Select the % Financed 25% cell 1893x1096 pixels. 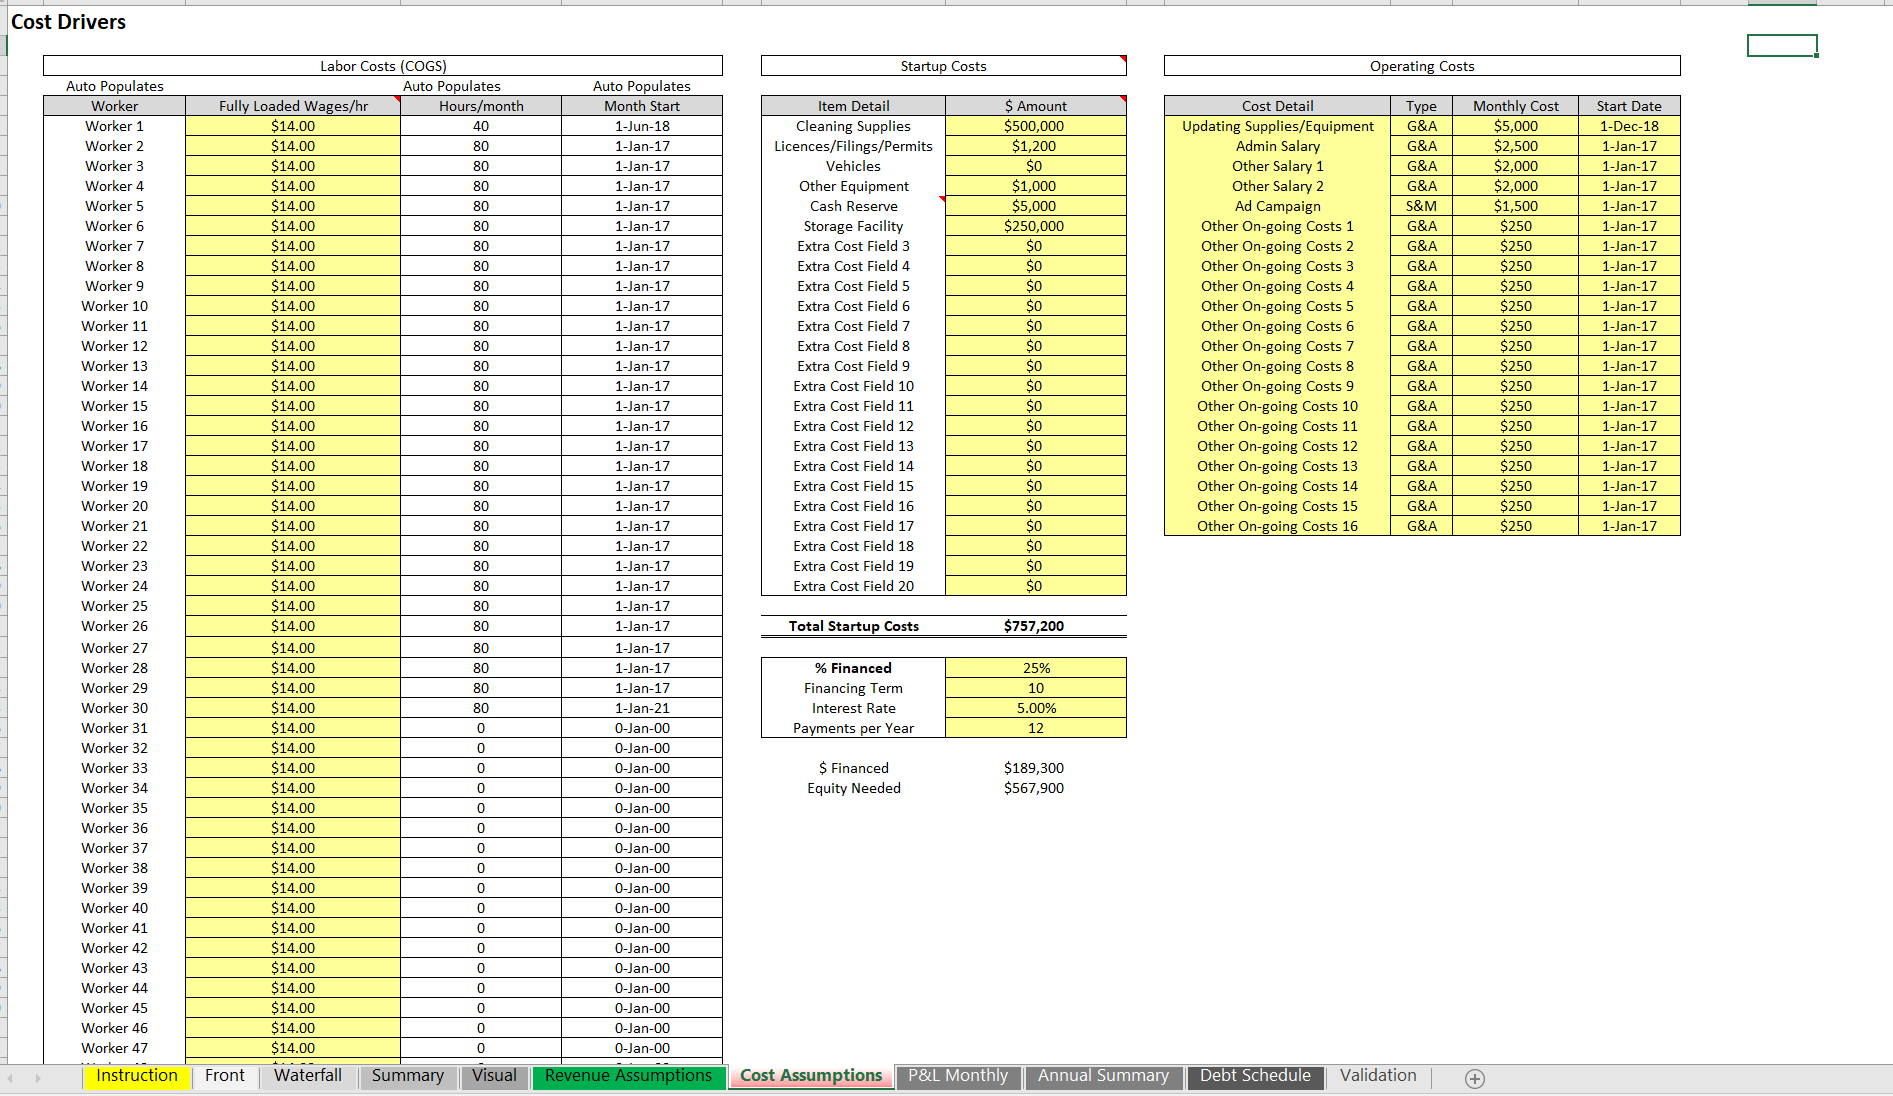pos(1036,668)
